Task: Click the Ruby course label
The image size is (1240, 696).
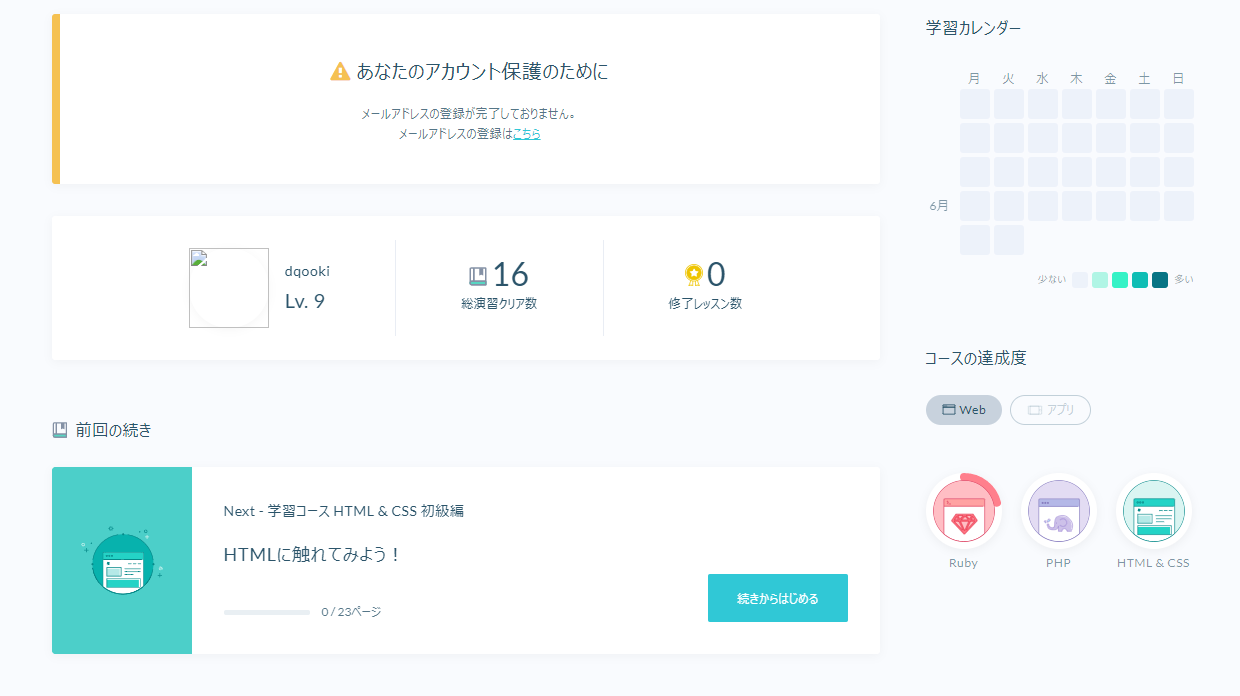Action: tap(964, 563)
